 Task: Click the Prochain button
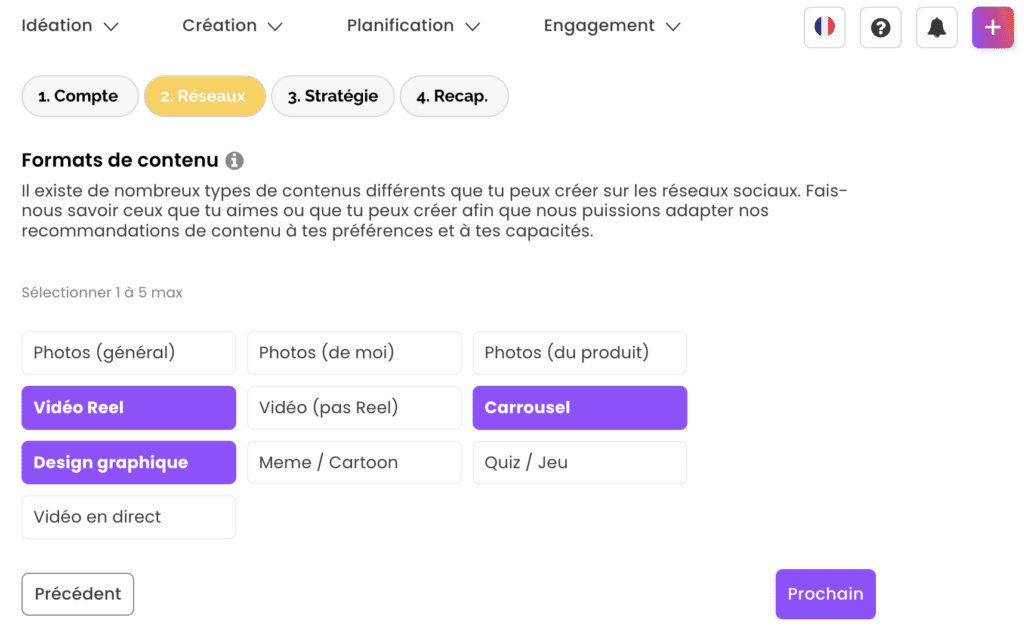pos(825,594)
